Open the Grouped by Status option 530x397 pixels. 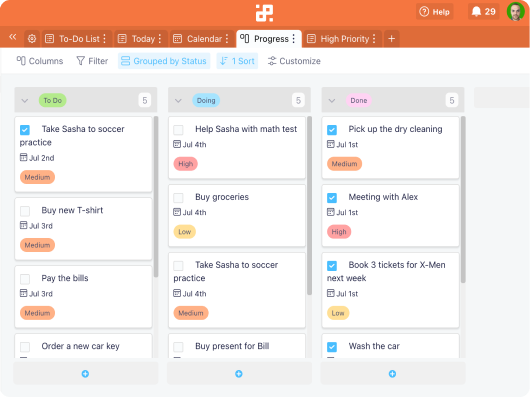[x=164, y=61]
